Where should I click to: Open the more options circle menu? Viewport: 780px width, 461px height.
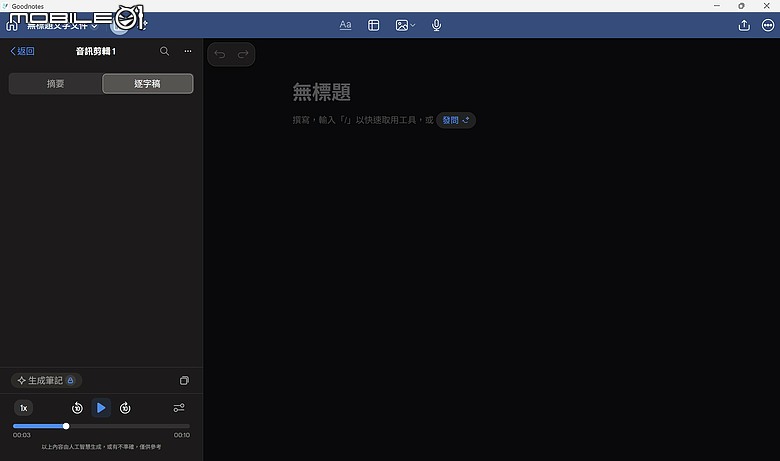click(768, 25)
